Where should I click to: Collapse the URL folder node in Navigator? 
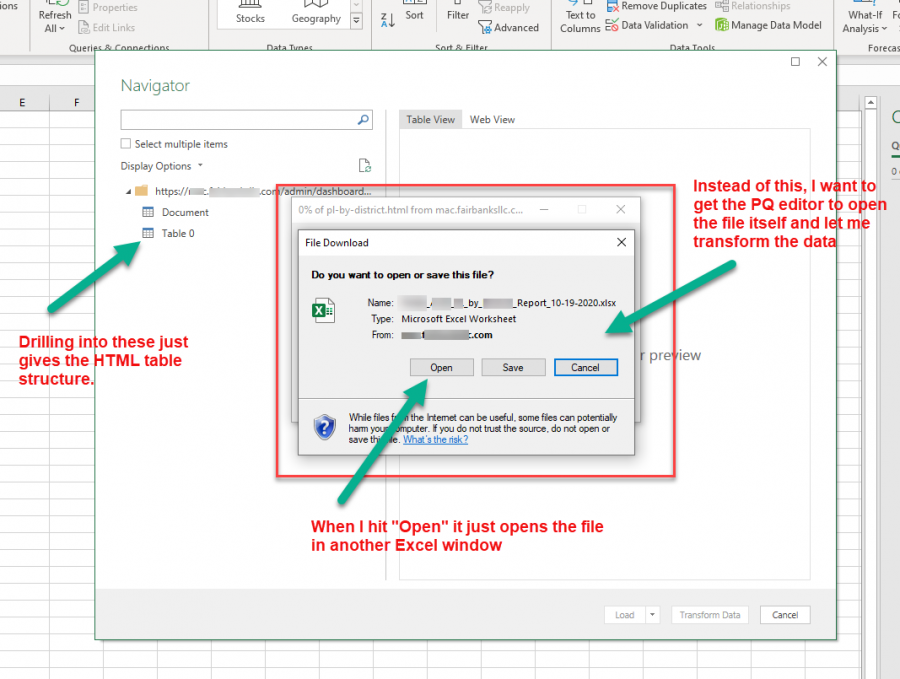[129, 192]
